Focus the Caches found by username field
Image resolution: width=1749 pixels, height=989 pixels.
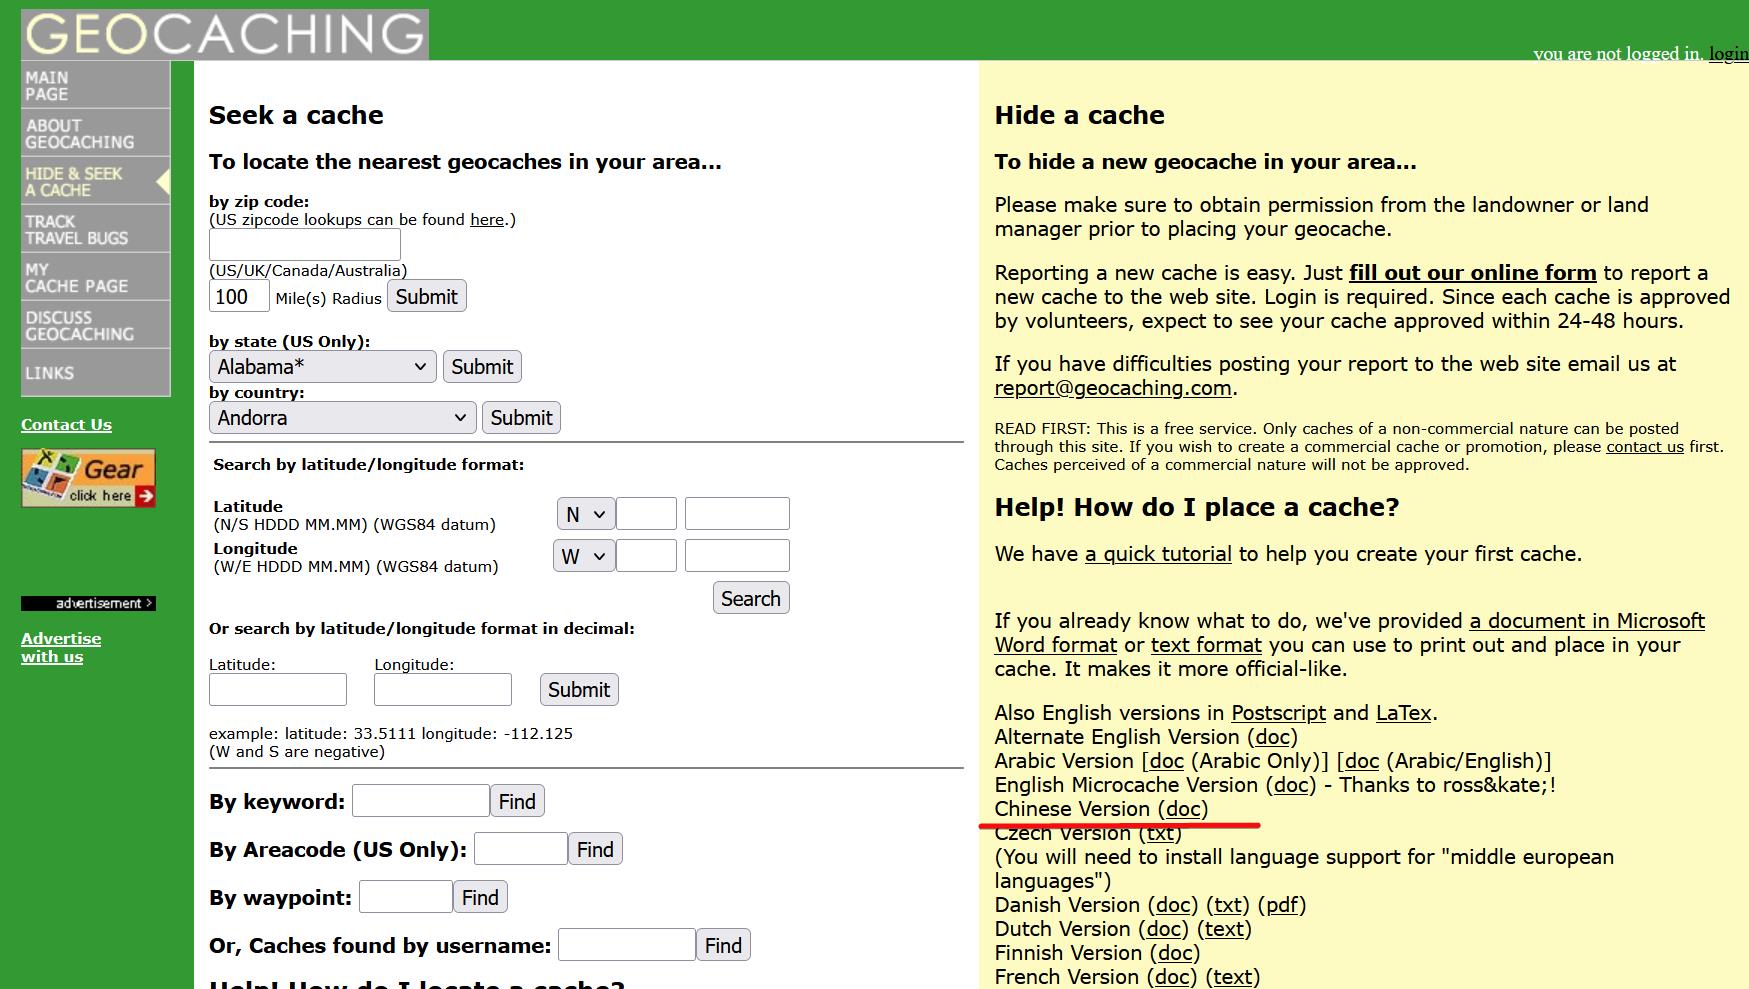(x=626, y=945)
